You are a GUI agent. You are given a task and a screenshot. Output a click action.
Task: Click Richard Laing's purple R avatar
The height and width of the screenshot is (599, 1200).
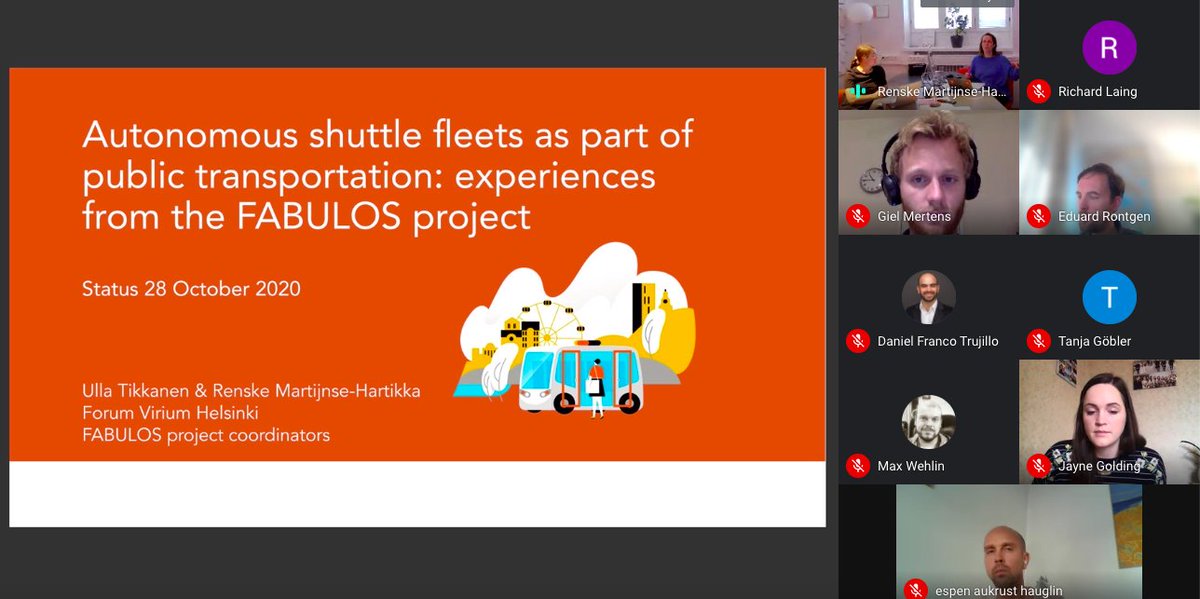tap(1109, 47)
